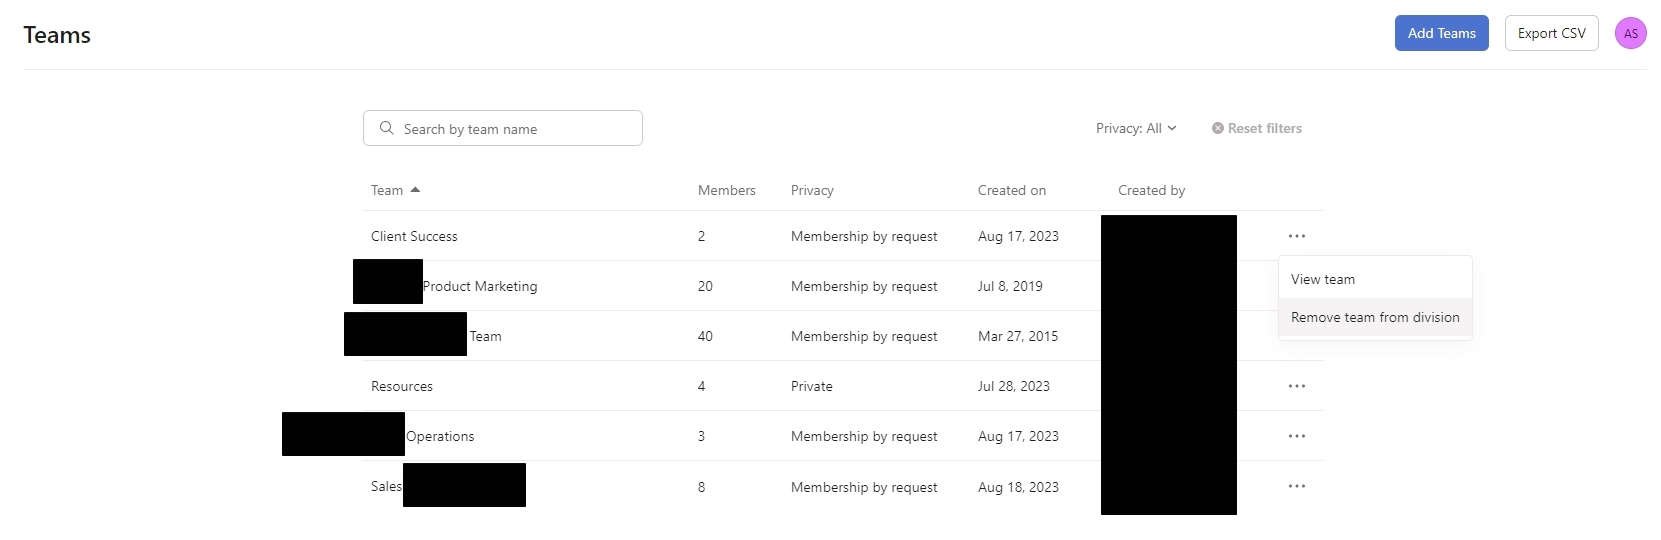Viewport: 1661px width, 540px height.
Task: Expand the Privacy: All filter dropdown
Action: coord(1136,128)
